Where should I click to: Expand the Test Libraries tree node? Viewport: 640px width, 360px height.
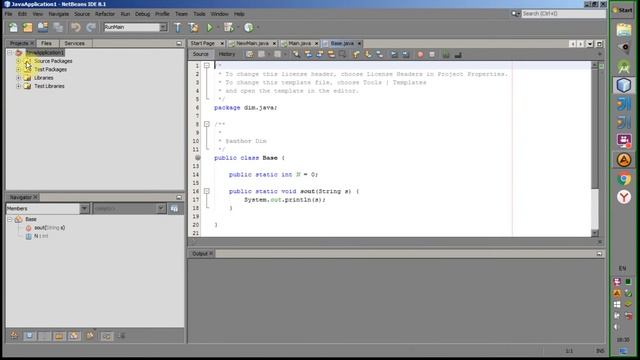coord(18,86)
